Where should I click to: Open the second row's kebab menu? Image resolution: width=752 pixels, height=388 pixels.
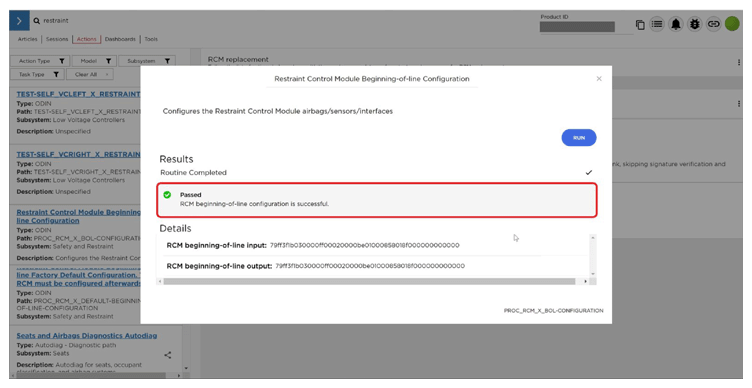[739, 104]
